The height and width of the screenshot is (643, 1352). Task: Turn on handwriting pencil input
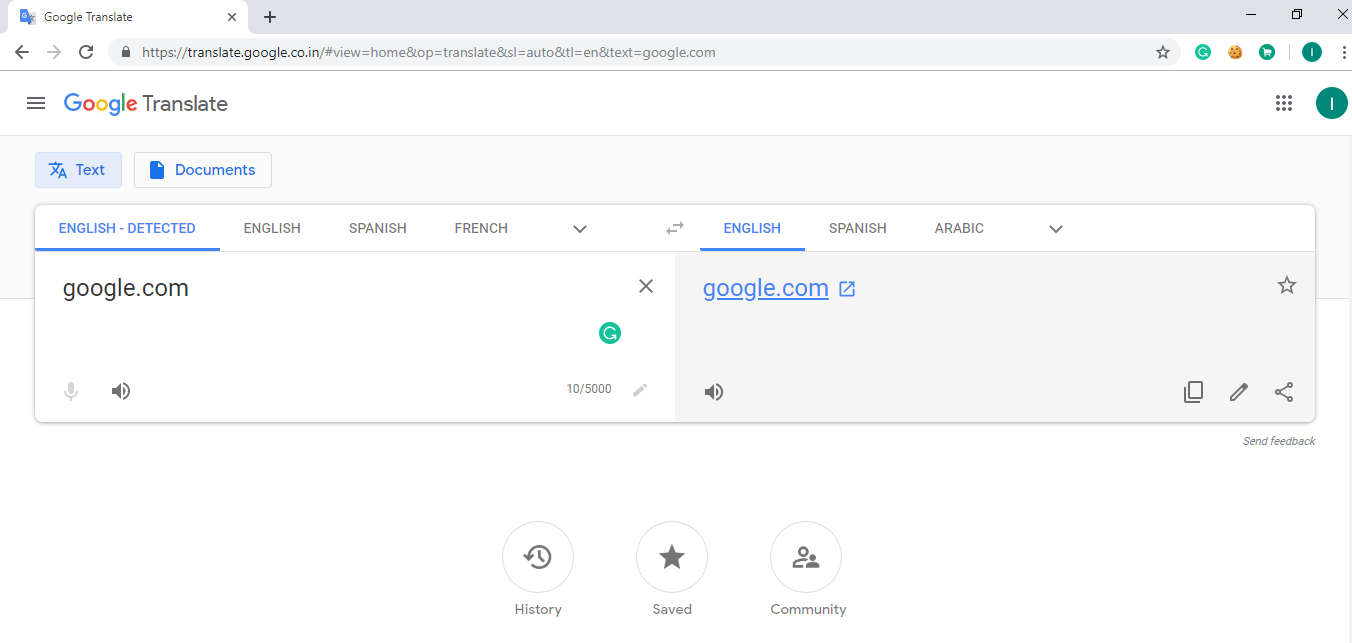(640, 390)
